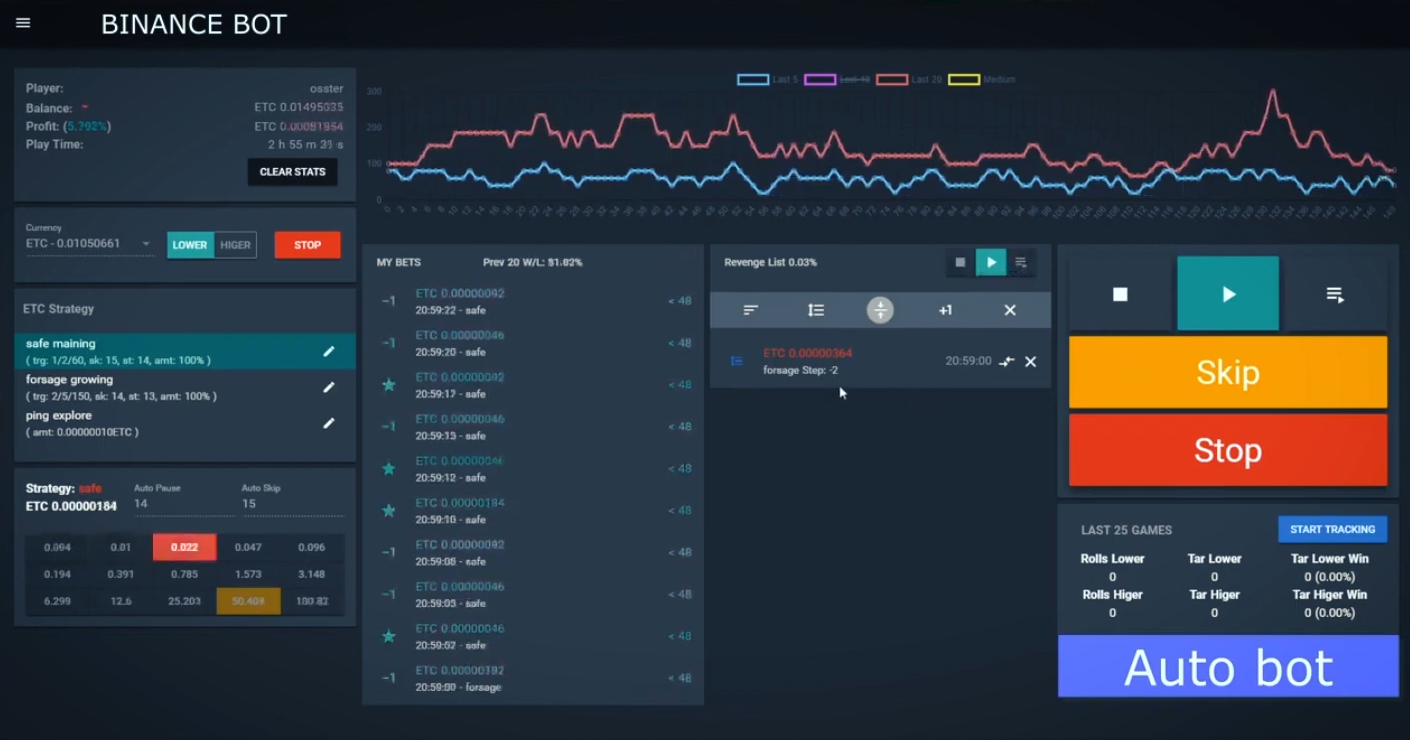Click the playlist icon beside large play button
This screenshot has width=1410, height=740.
pyautogui.click(x=1335, y=294)
